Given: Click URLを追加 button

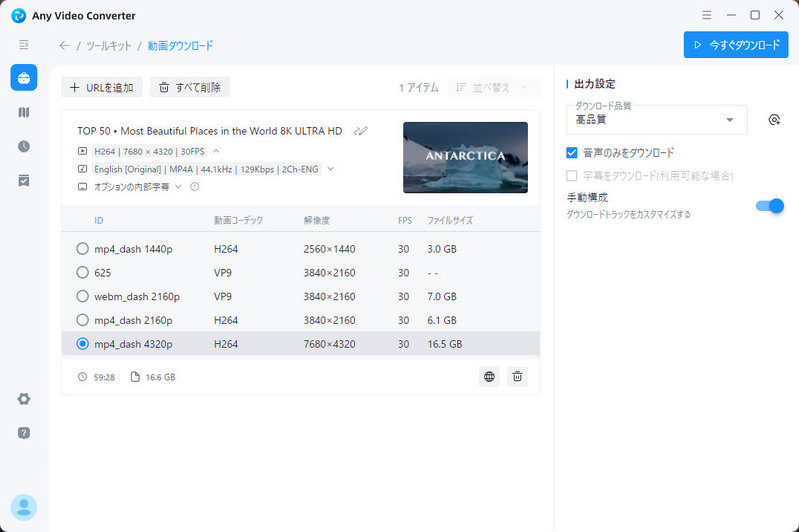Looking at the screenshot, I should [102, 87].
